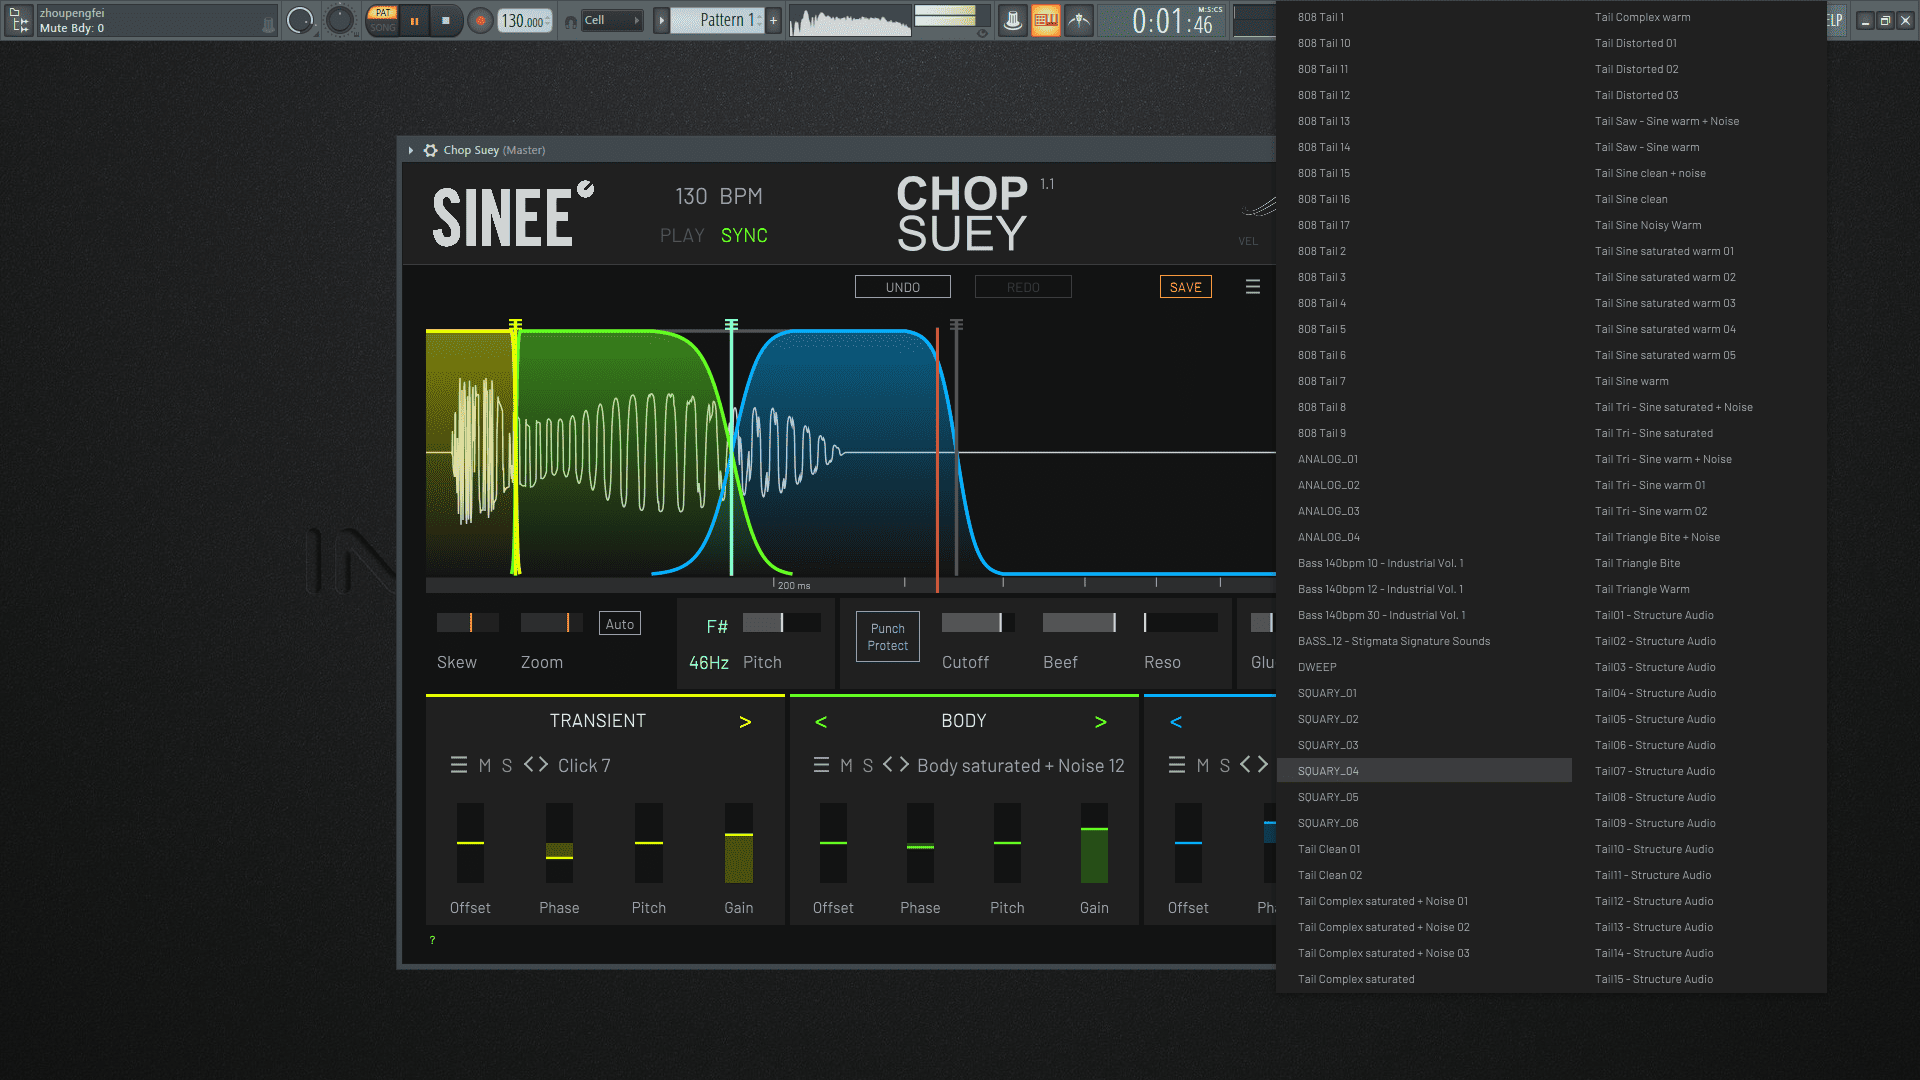This screenshot has height=1080, width=1920.
Task: Click the orange SAVE button
Action: [x=1185, y=287]
